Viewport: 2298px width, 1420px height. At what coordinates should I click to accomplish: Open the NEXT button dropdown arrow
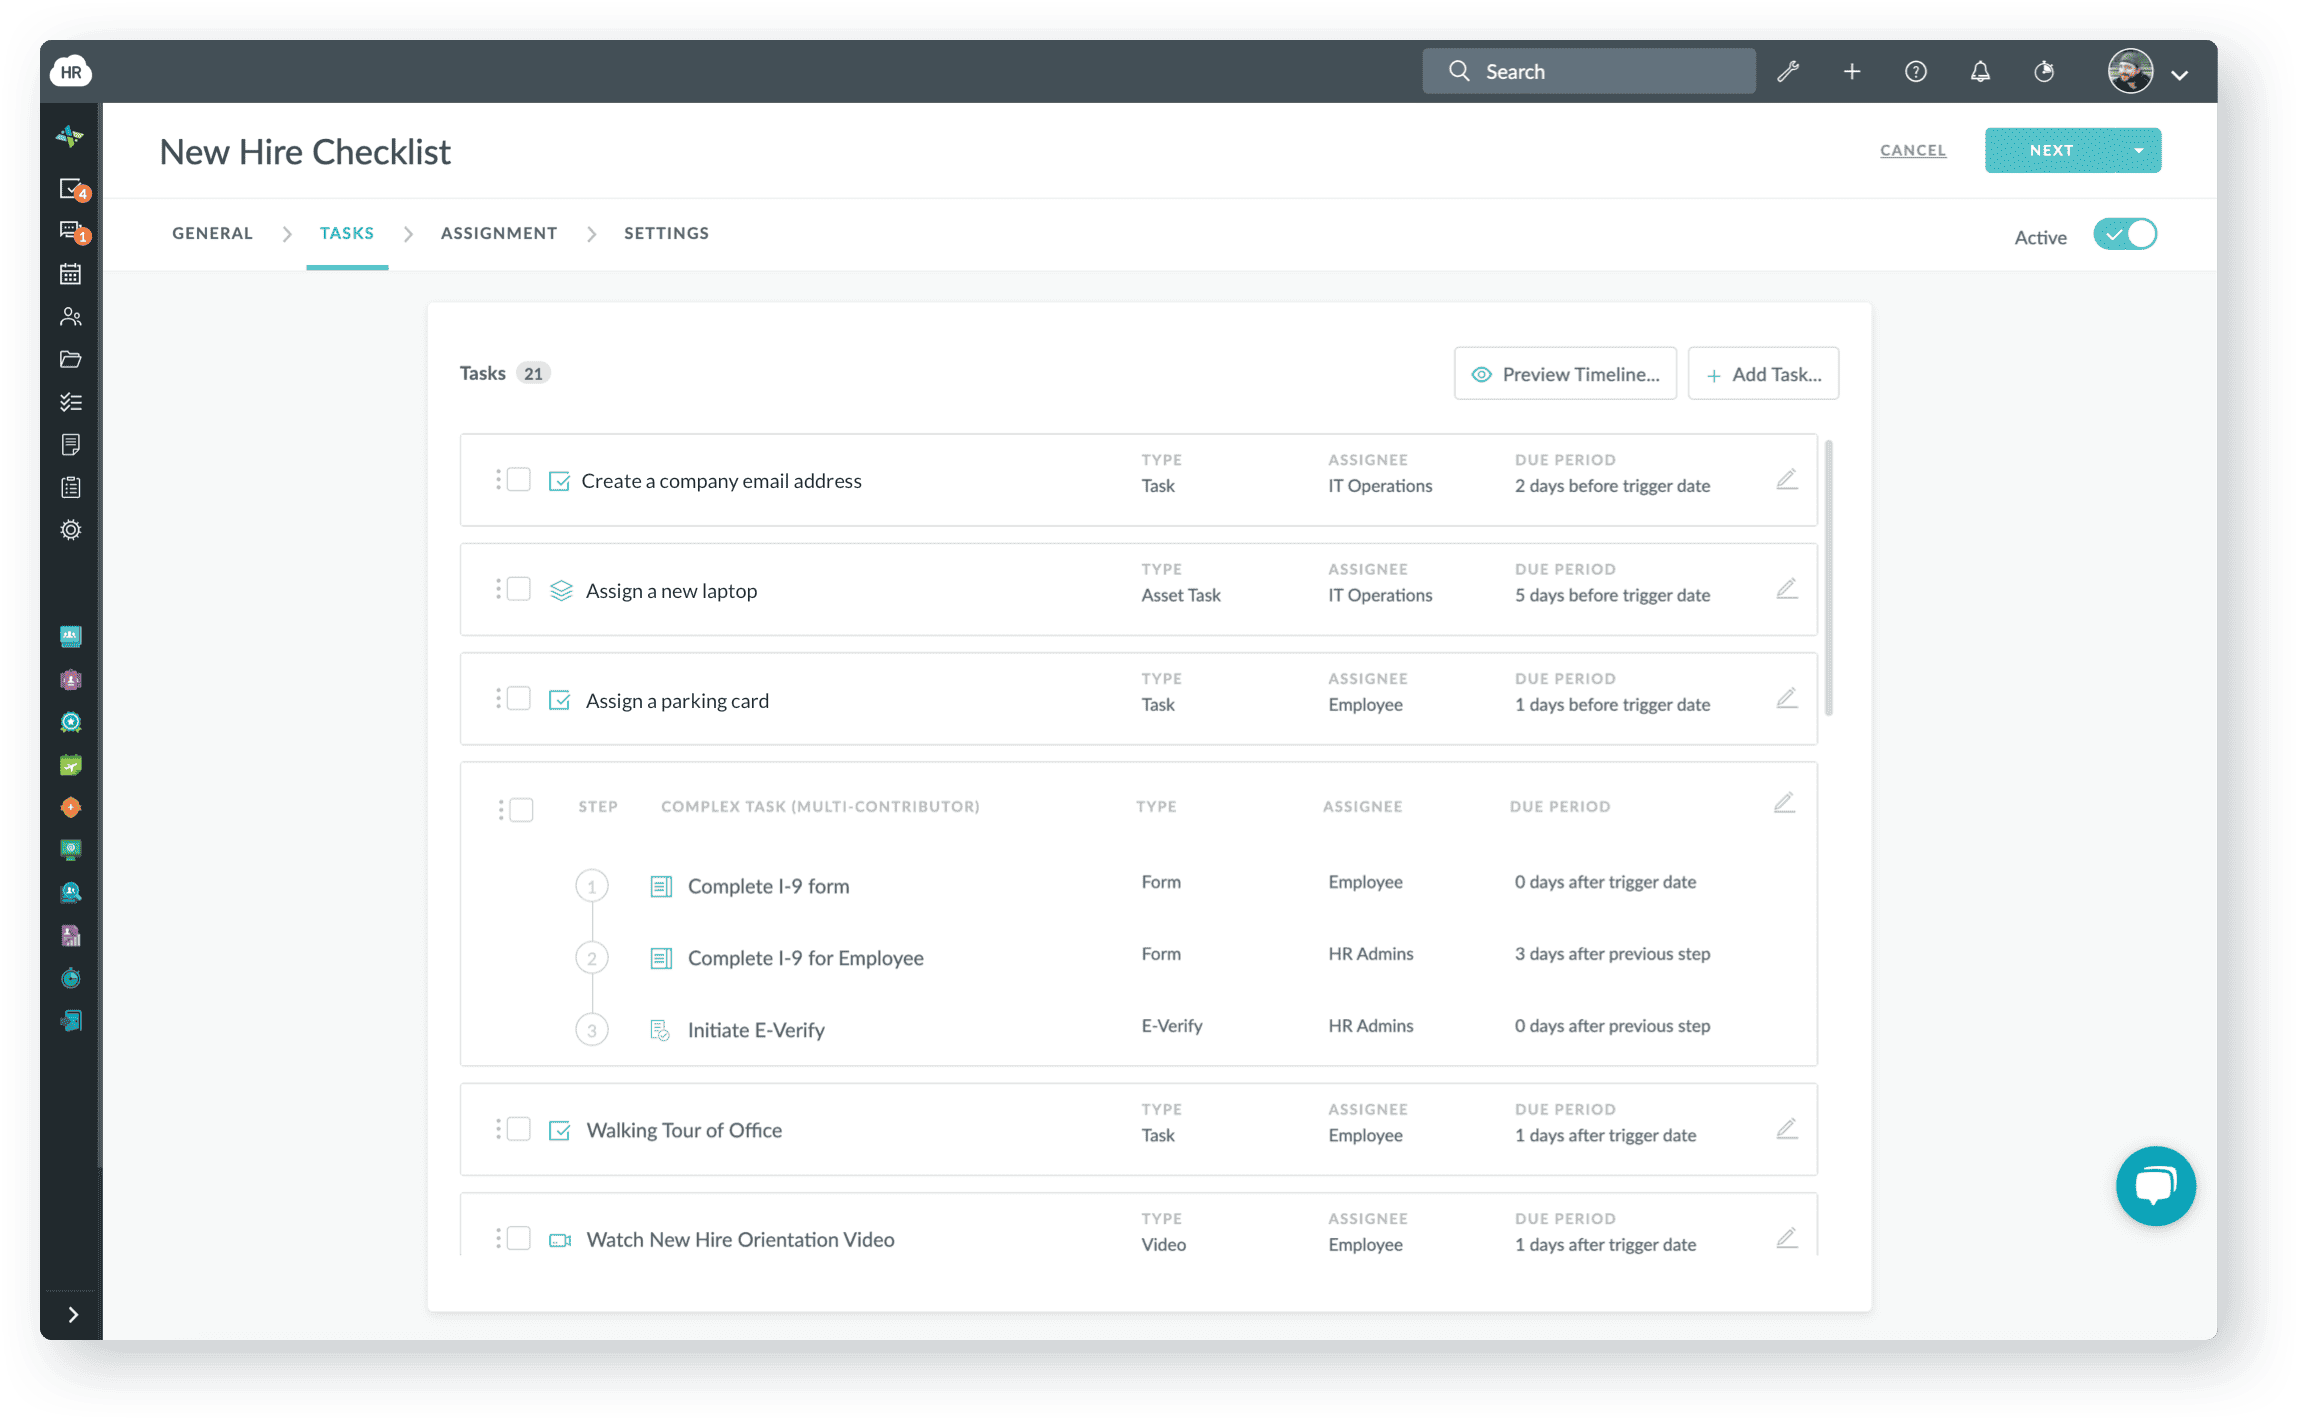tap(2139, 151)
